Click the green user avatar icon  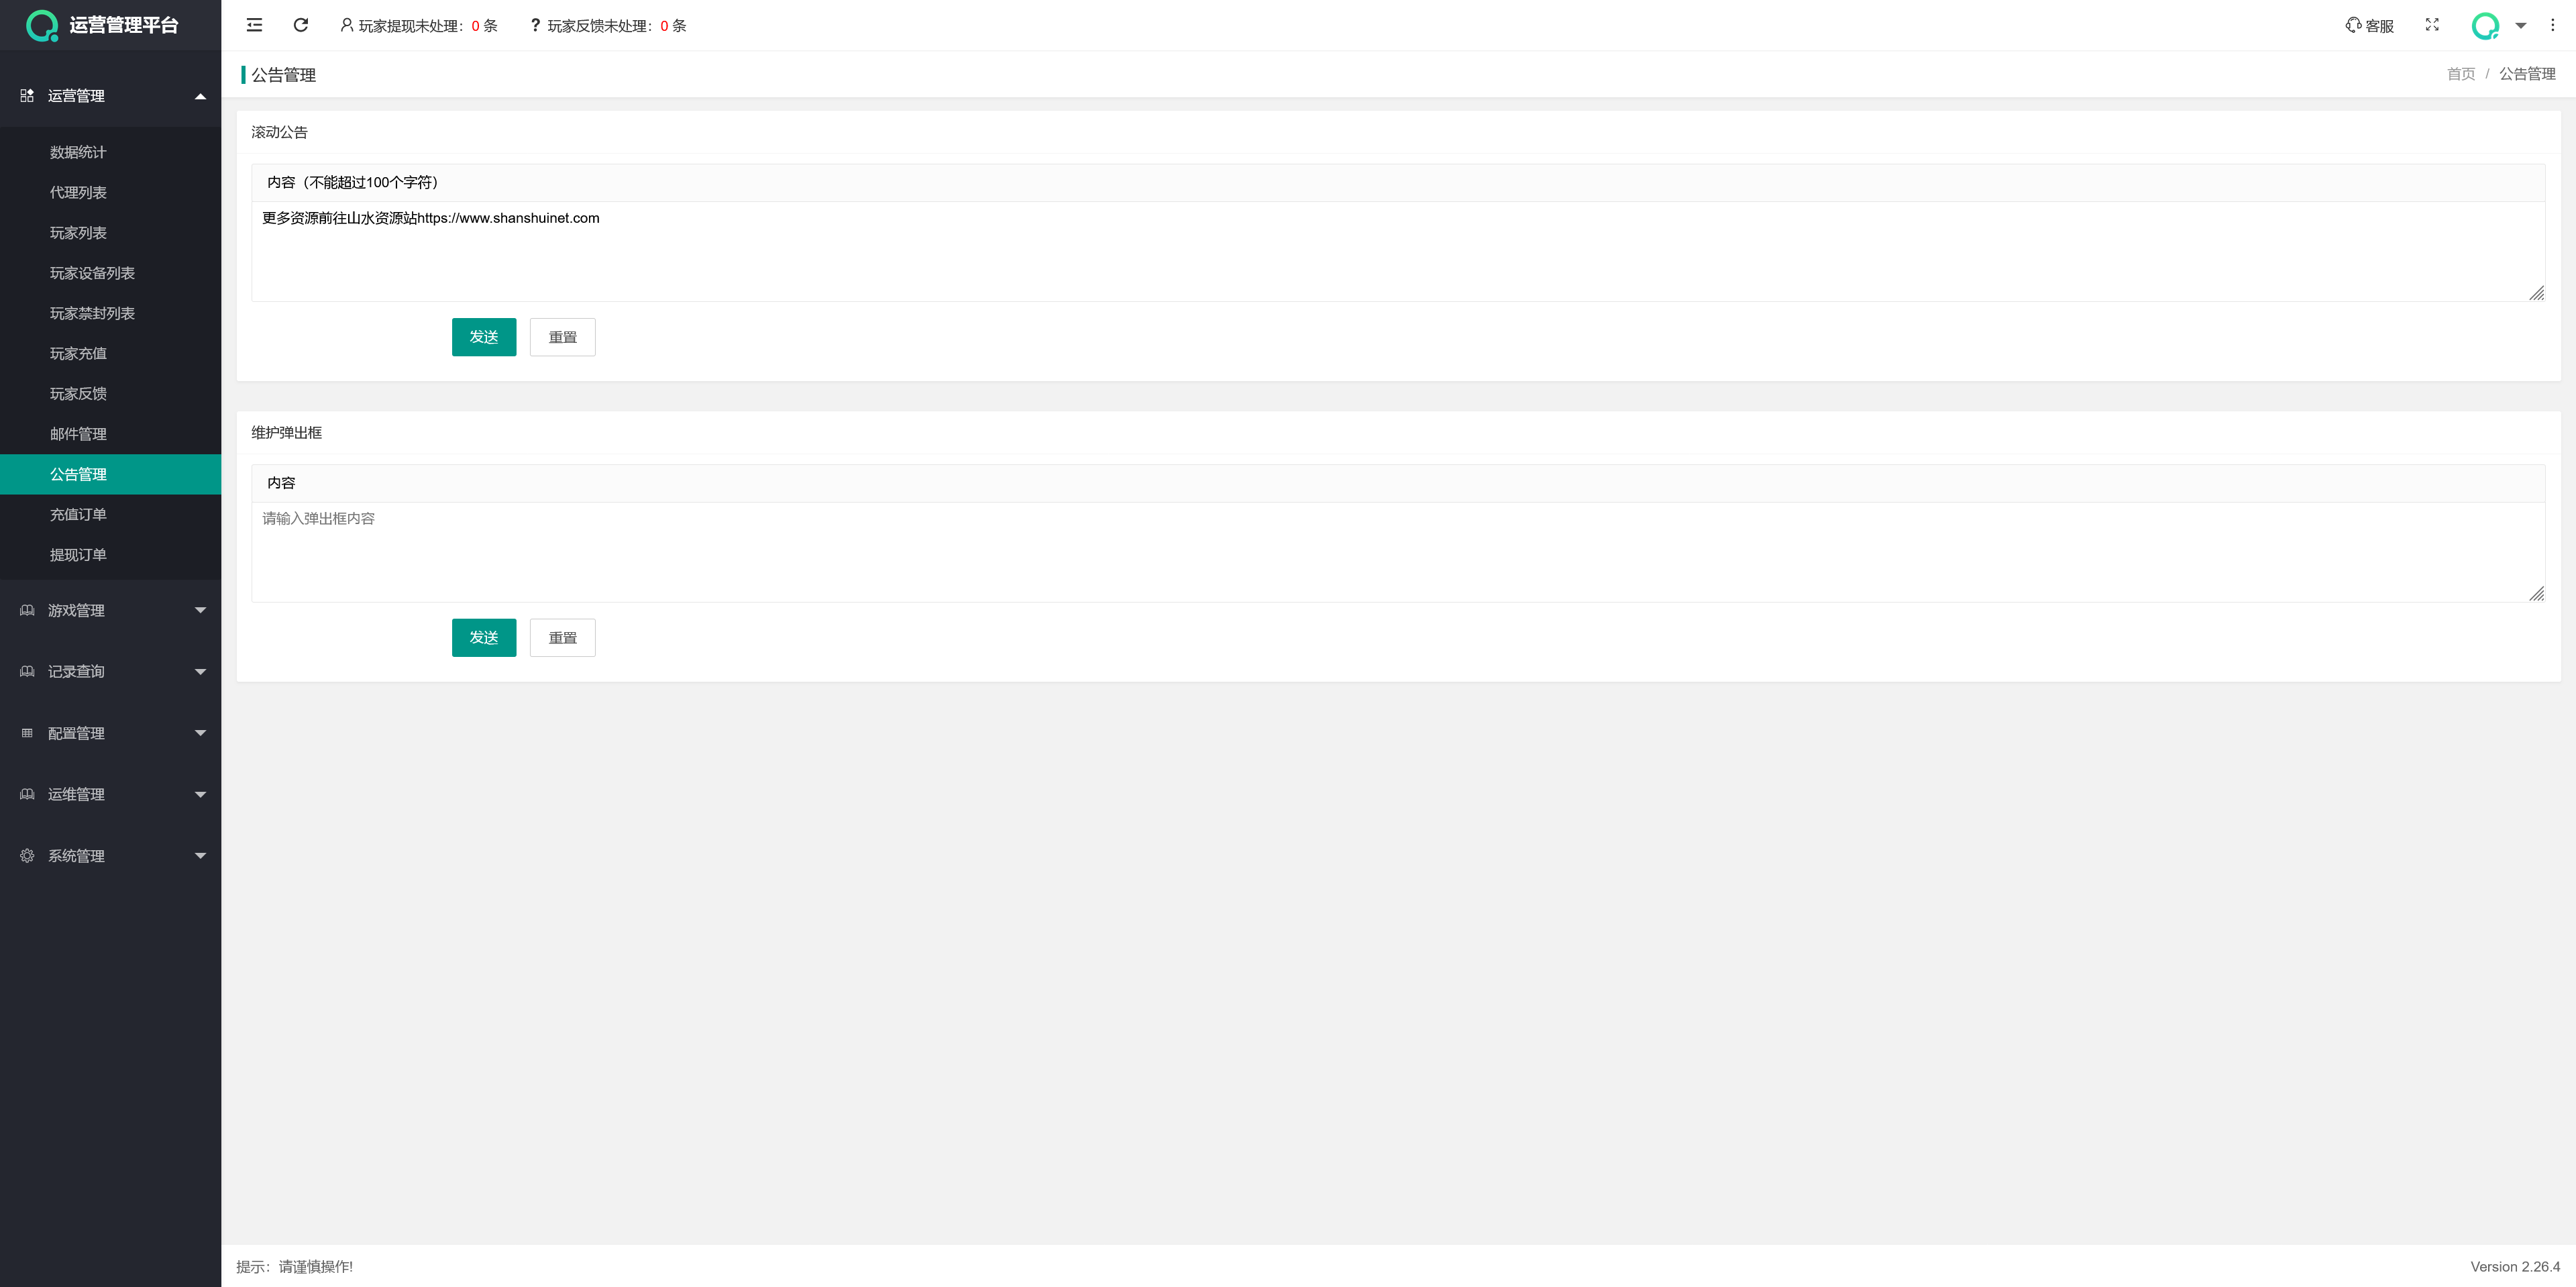coord(2485,26)
